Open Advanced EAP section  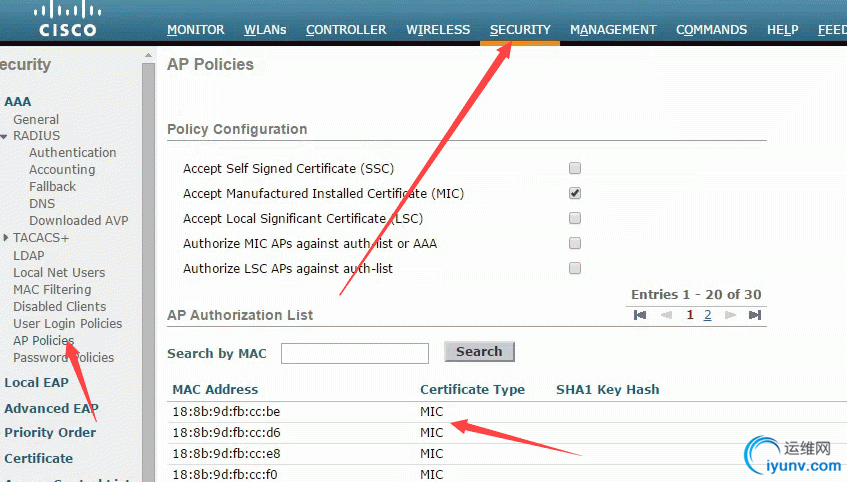tap(51, 409)
